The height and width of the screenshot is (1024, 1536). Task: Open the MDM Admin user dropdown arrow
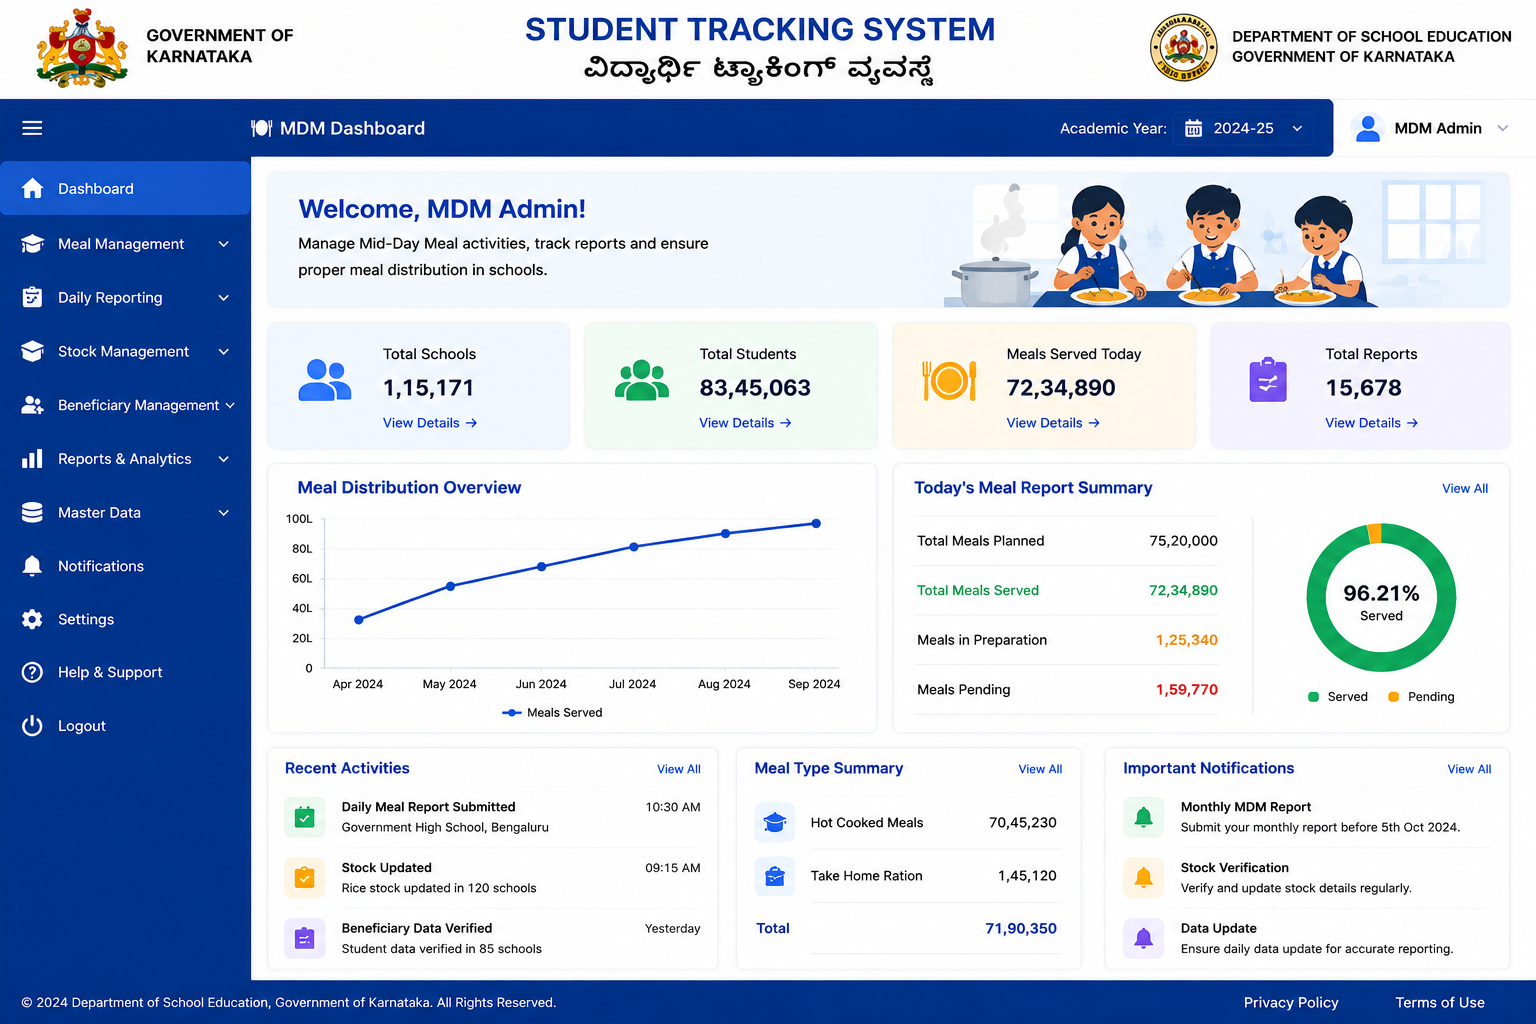click(x=1503, y=128)
